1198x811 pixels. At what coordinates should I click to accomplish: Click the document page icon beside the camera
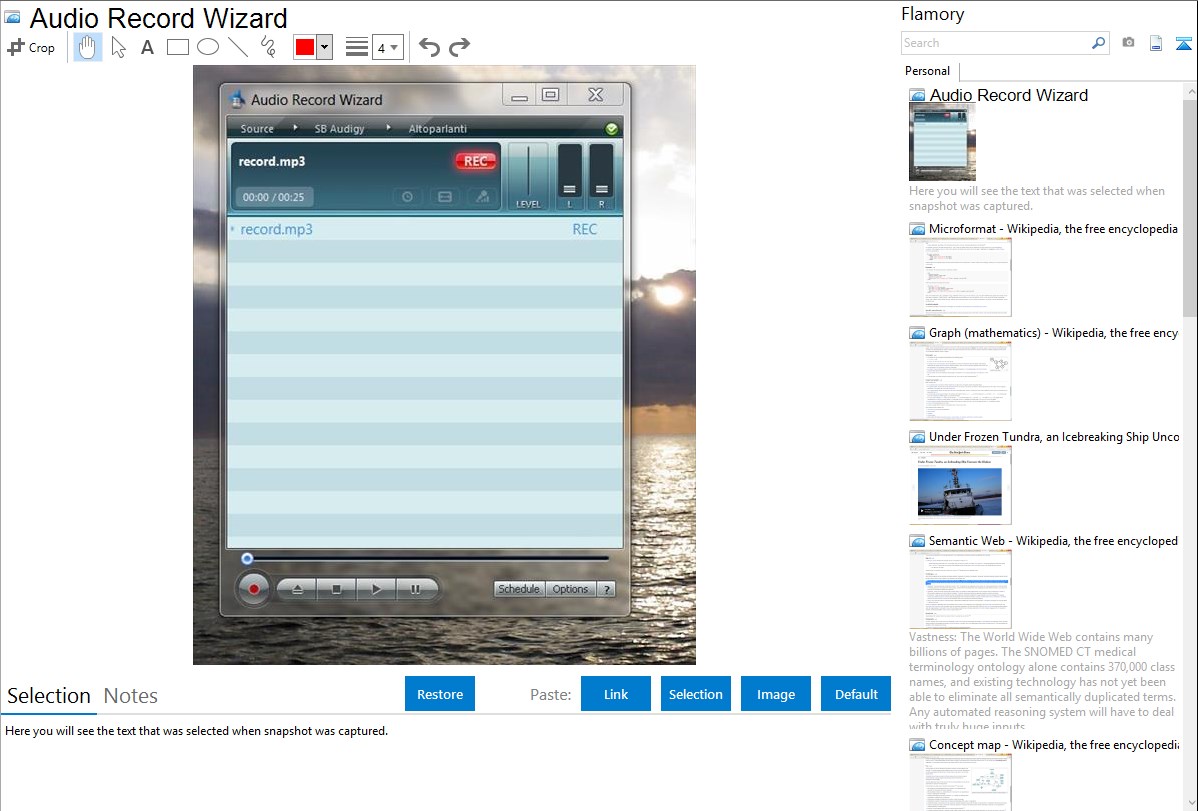pyautogui.click(x=1156, y=43)
